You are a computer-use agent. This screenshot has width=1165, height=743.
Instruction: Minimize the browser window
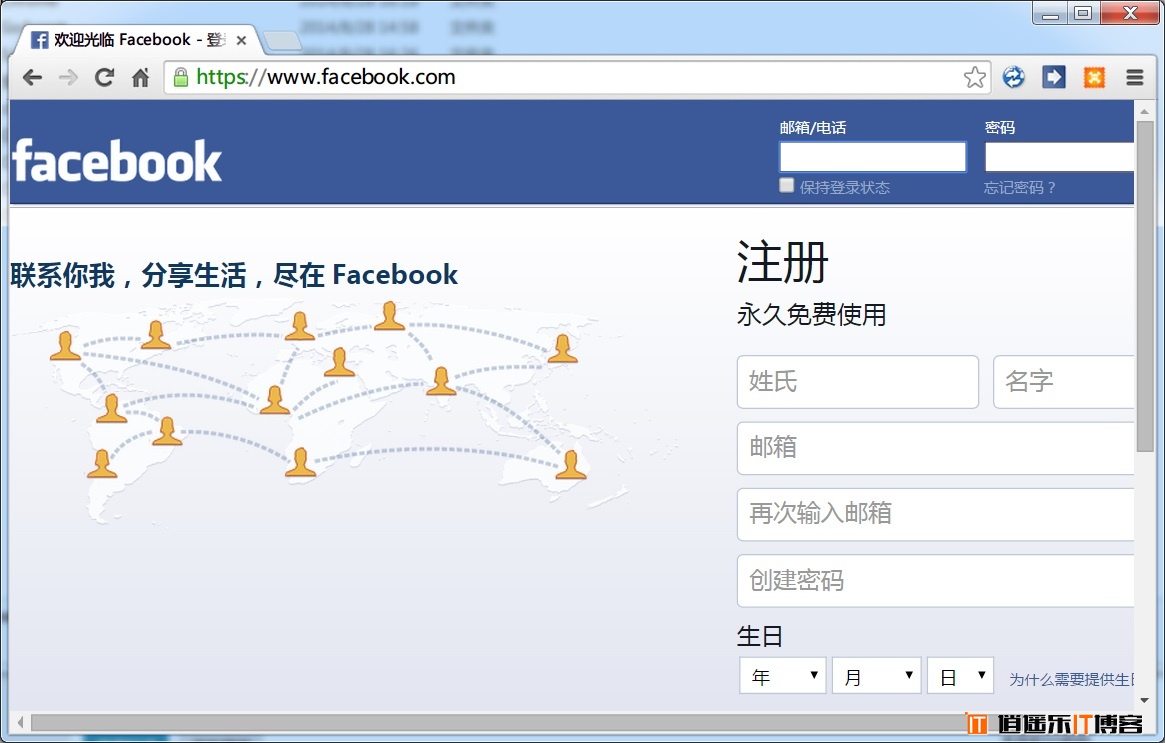(1050, 13)
